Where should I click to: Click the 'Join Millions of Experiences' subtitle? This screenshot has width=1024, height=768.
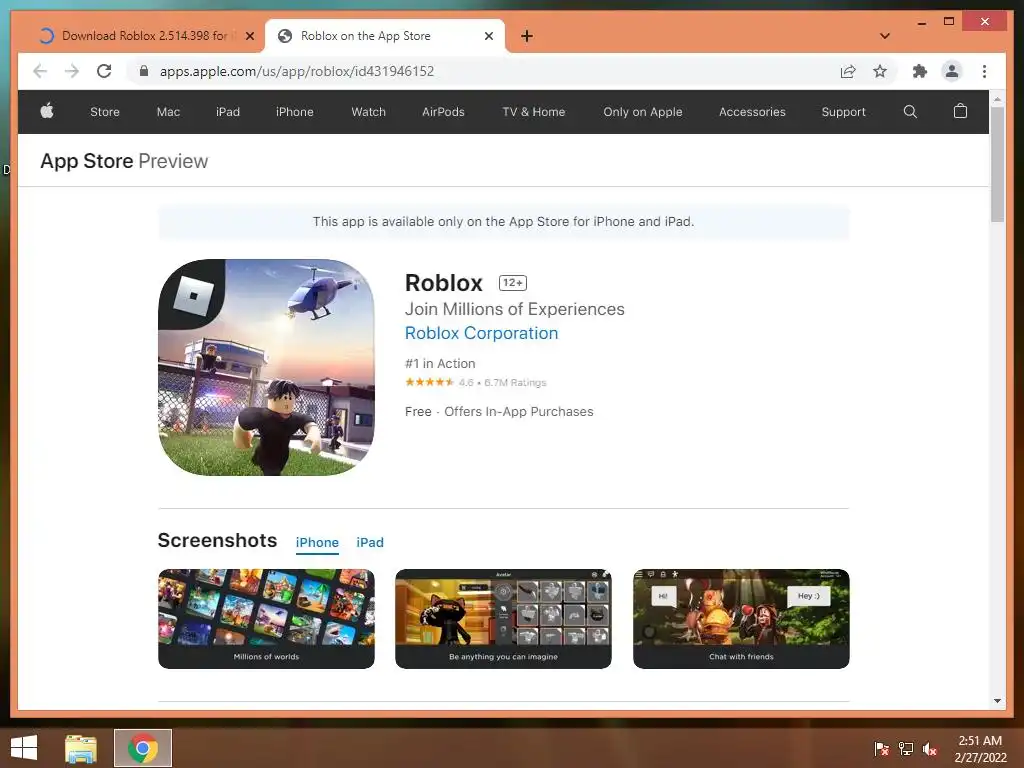click(x=515, y=309)
